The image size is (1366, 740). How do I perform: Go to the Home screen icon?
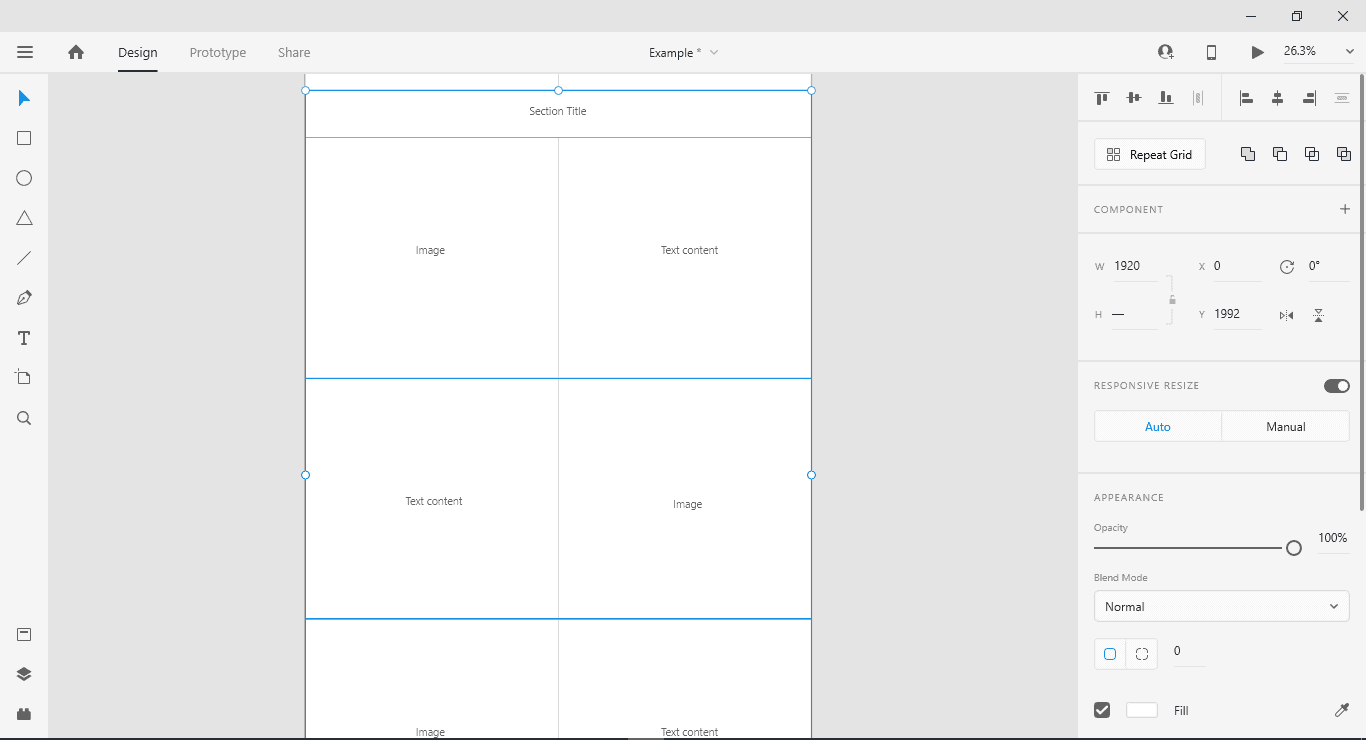[x=76, y=52]
